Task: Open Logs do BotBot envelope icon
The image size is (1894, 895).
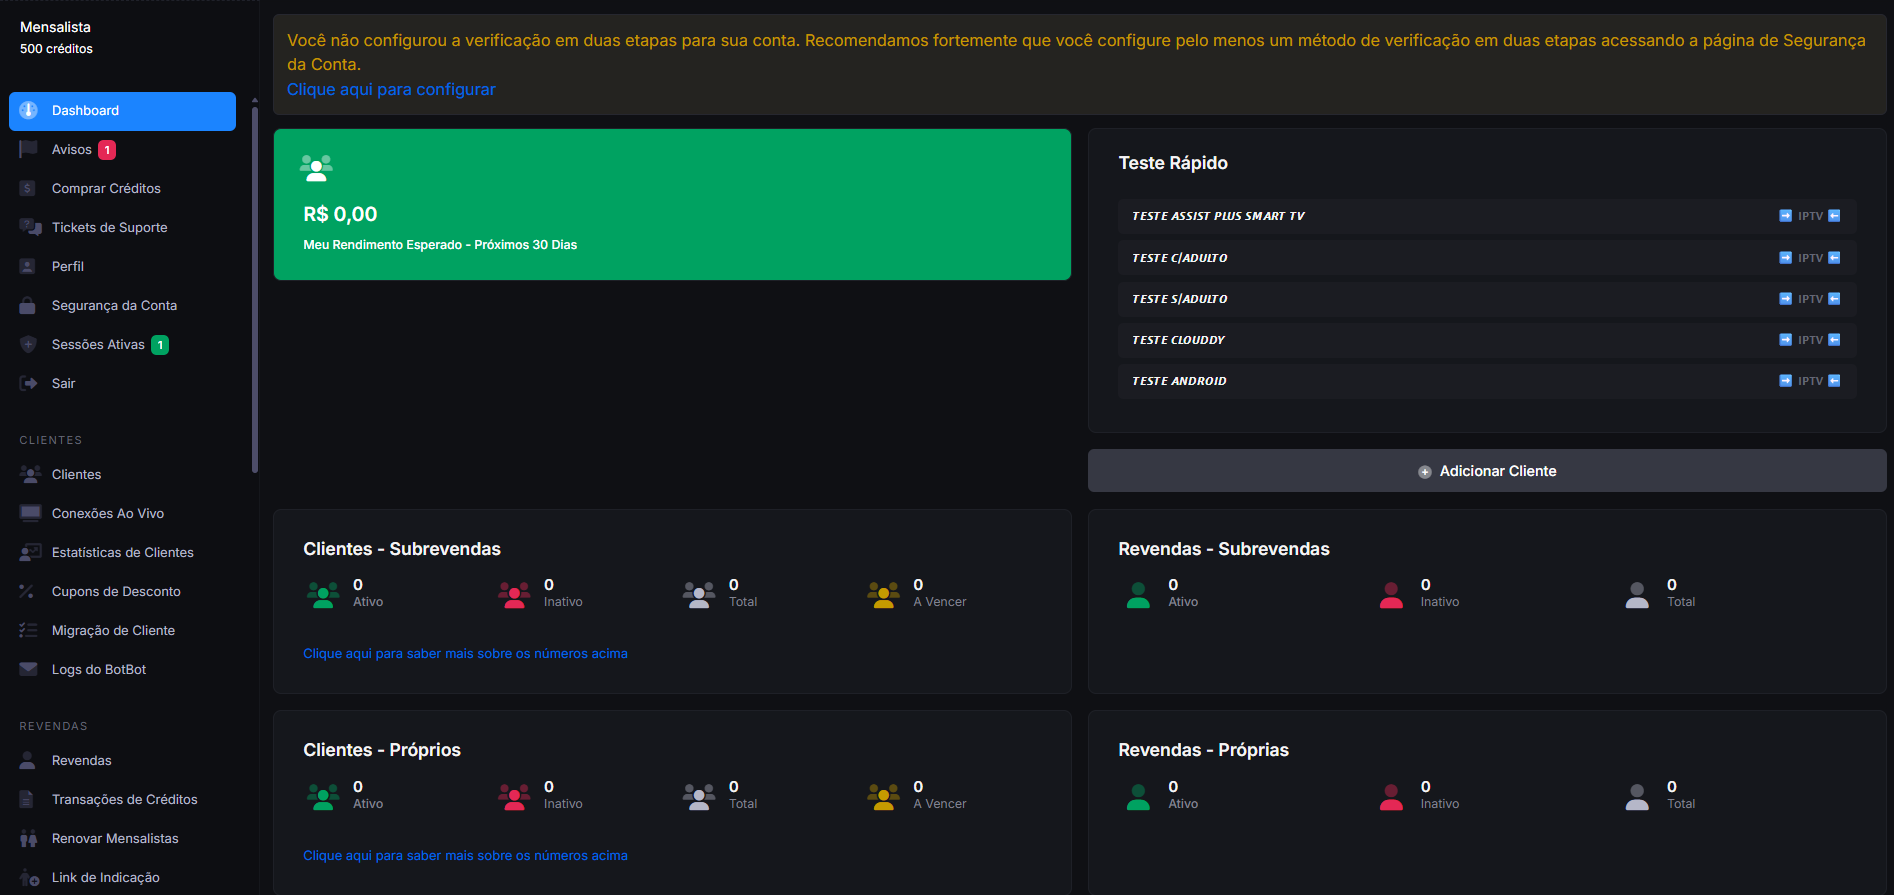Action: click(28, 669)
